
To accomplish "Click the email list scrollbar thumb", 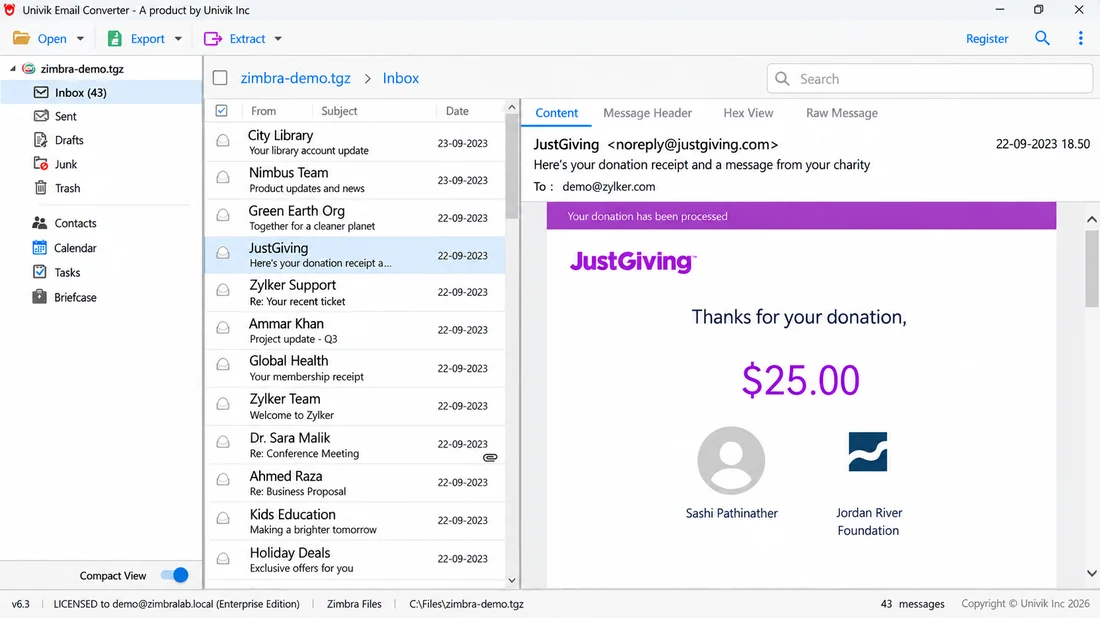I will [511, 167].
